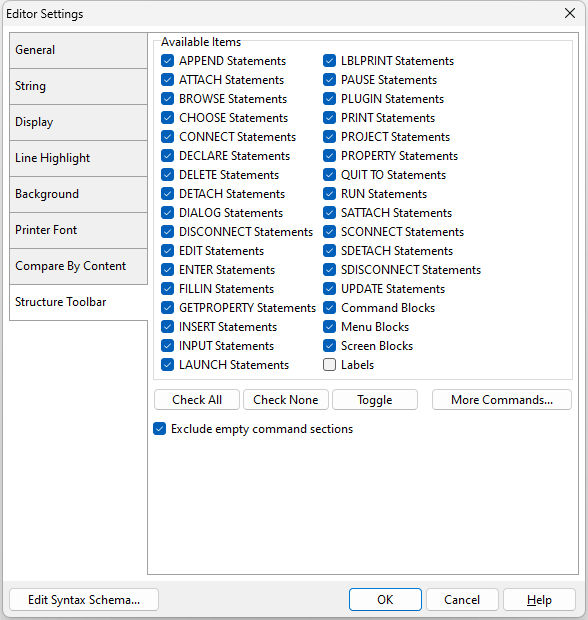
Task: Uncheck Command Blocks checkbox
Action: 329,308
